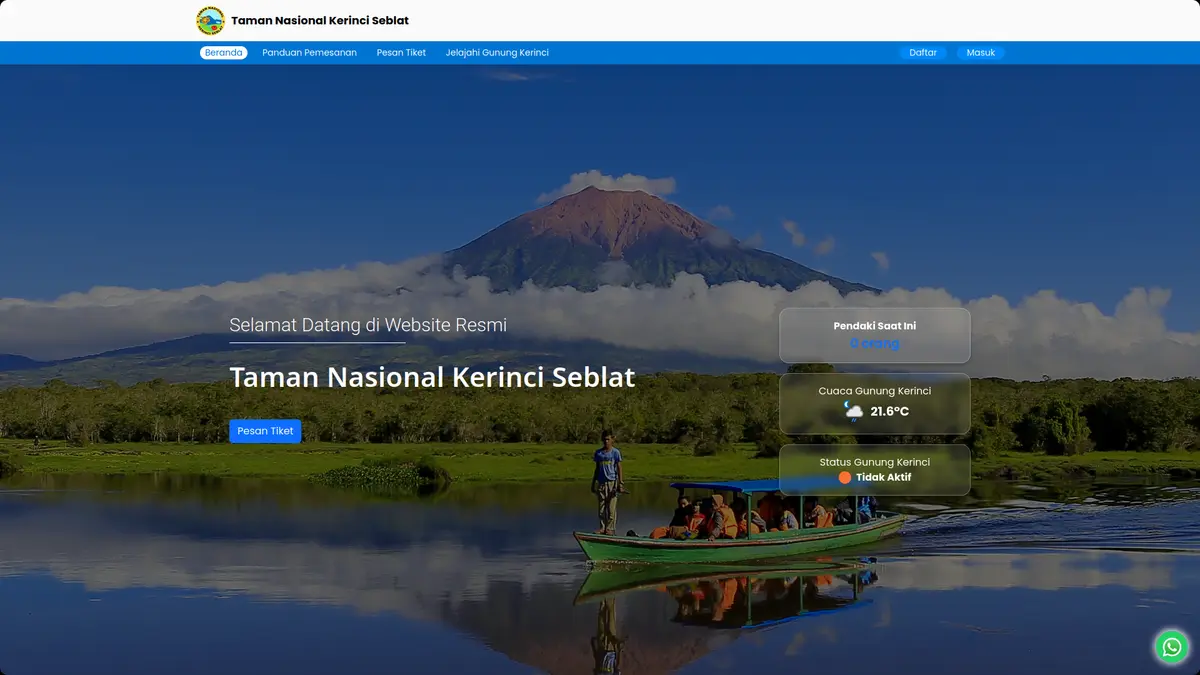The height and width of the screenshot is (675, 1200).
Task: Click the "Tidak Aktif" status text
Action: tap(884, 477)
